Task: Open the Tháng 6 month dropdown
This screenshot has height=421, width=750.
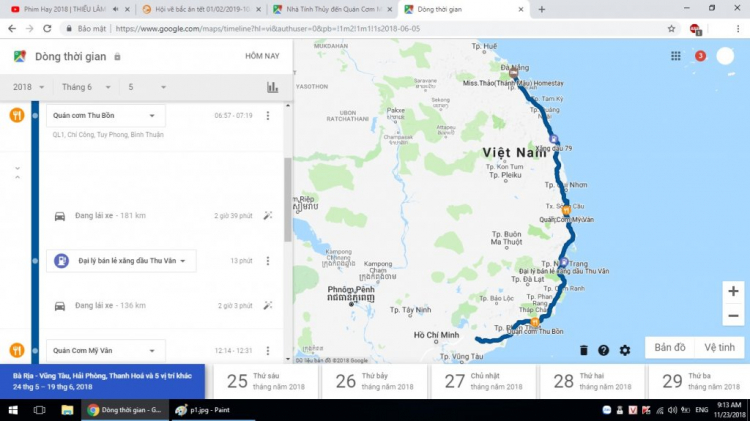Action: [87, 87]
